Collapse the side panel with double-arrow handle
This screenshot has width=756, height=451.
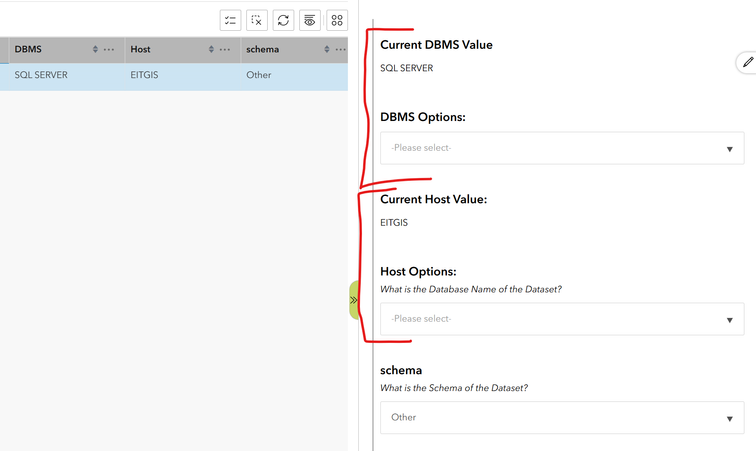coord(354,300)
